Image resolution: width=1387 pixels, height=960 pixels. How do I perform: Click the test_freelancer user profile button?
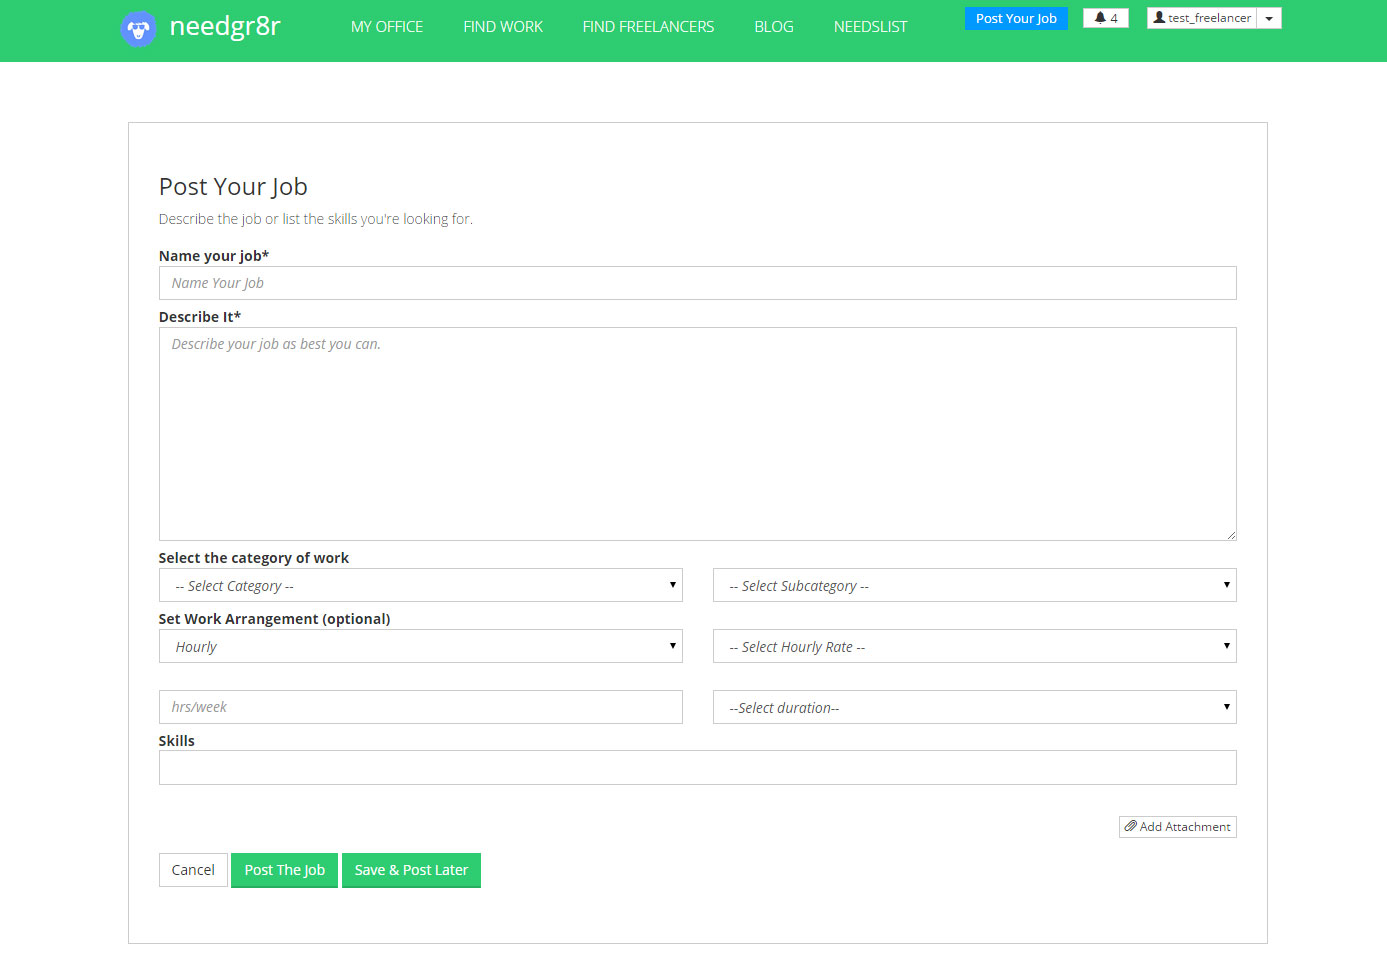(x=1201, y=18)
